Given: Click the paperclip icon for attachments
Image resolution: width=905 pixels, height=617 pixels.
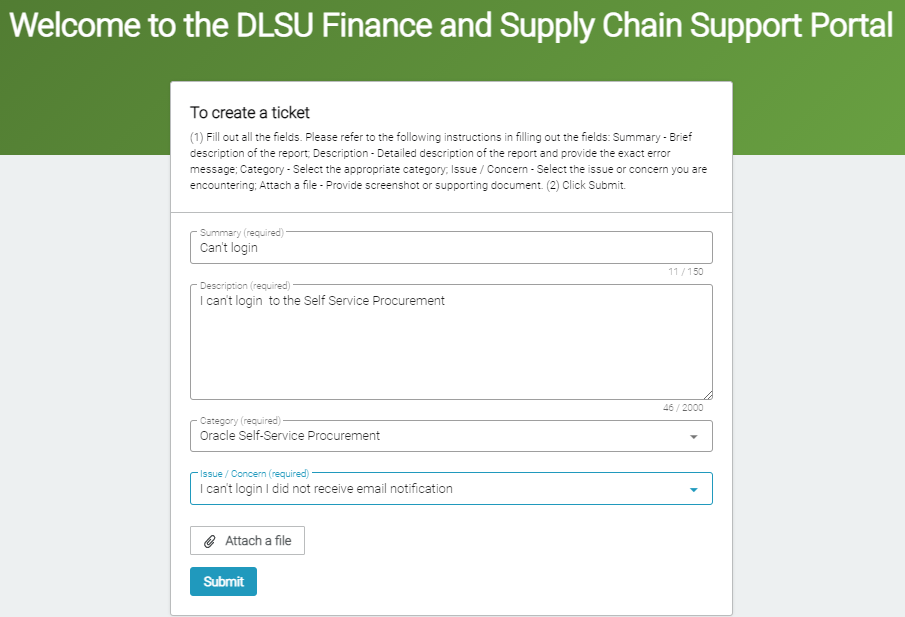Looking at the screenshot, I should point(210,541).
